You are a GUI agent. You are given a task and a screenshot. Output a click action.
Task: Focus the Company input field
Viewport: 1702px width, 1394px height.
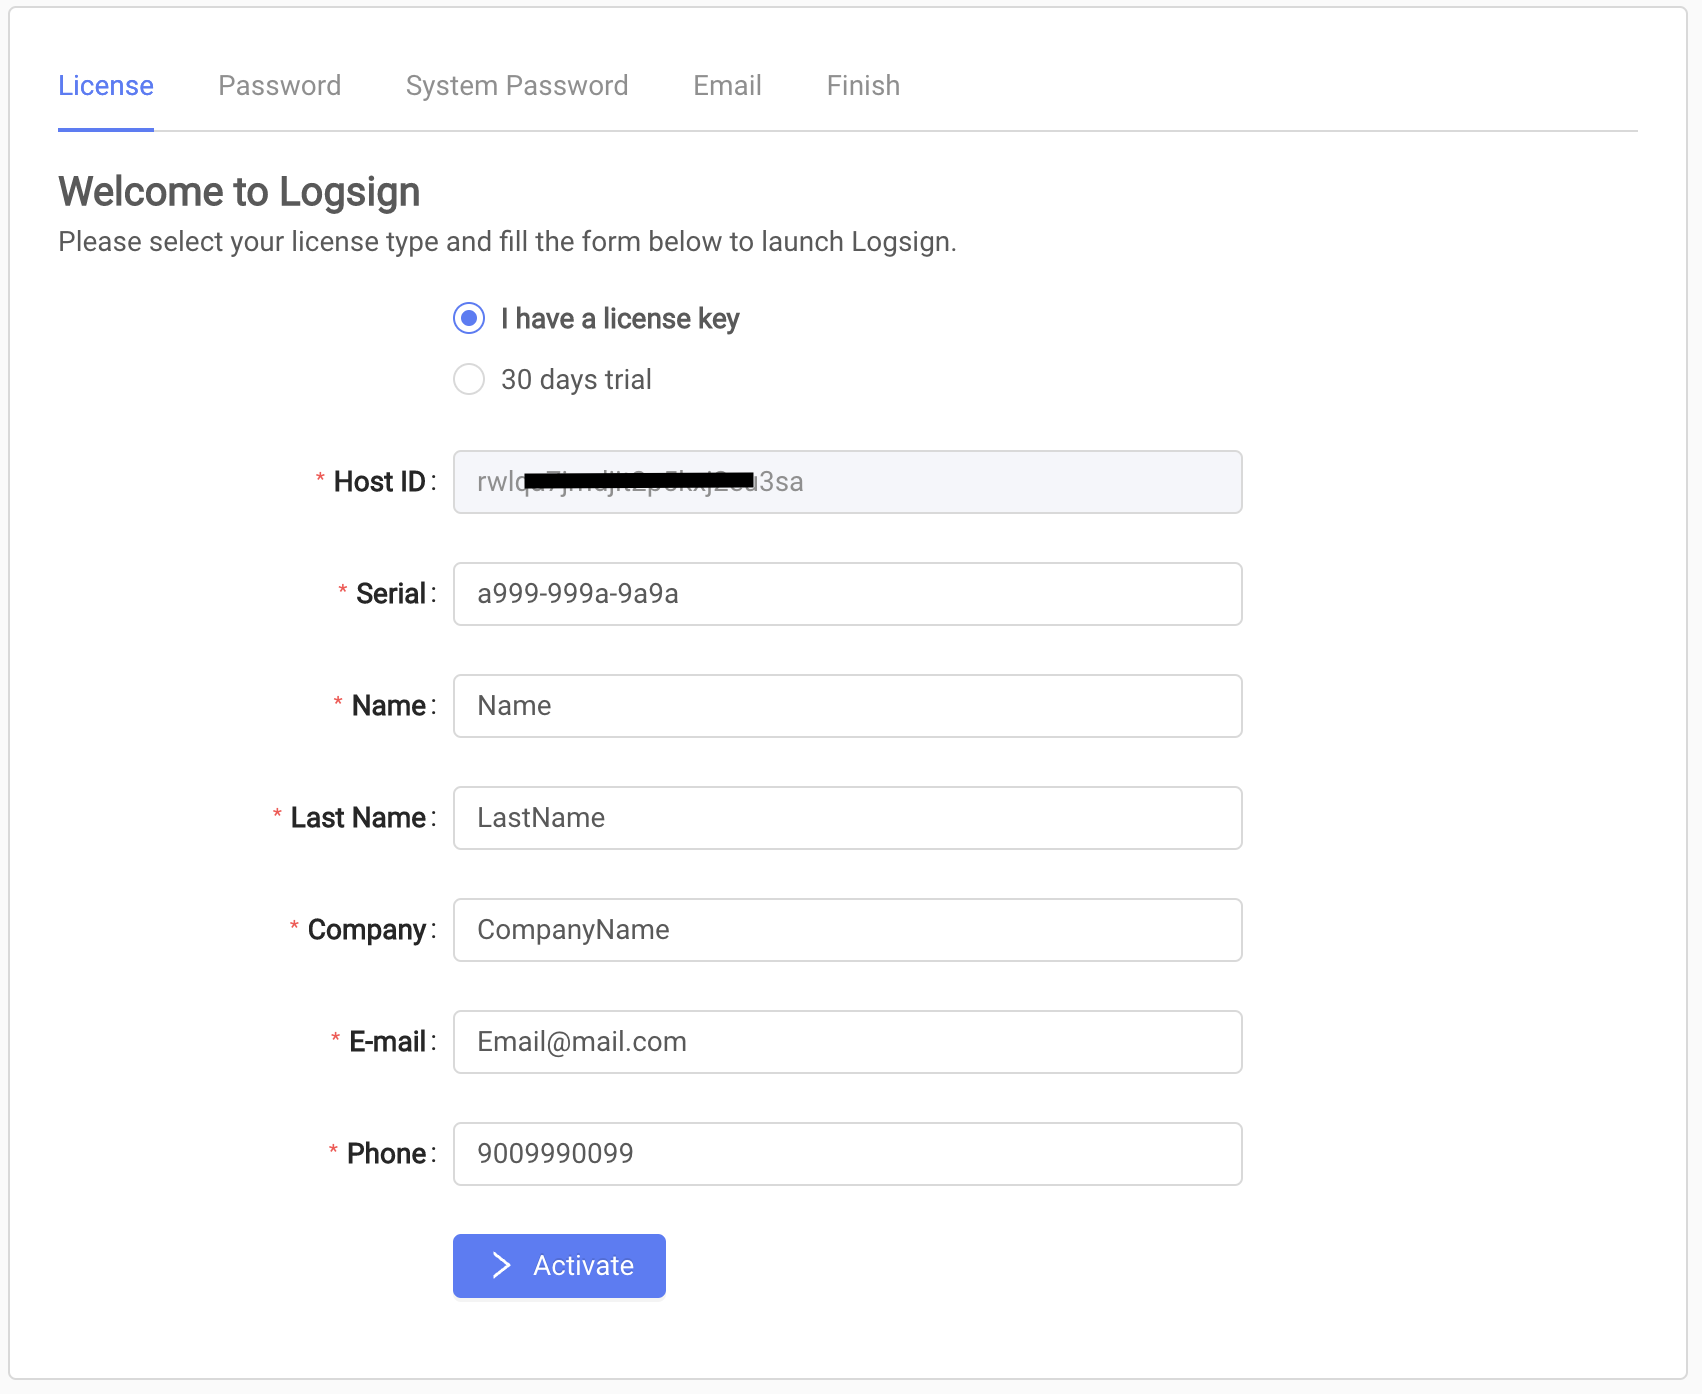point(848,930)
